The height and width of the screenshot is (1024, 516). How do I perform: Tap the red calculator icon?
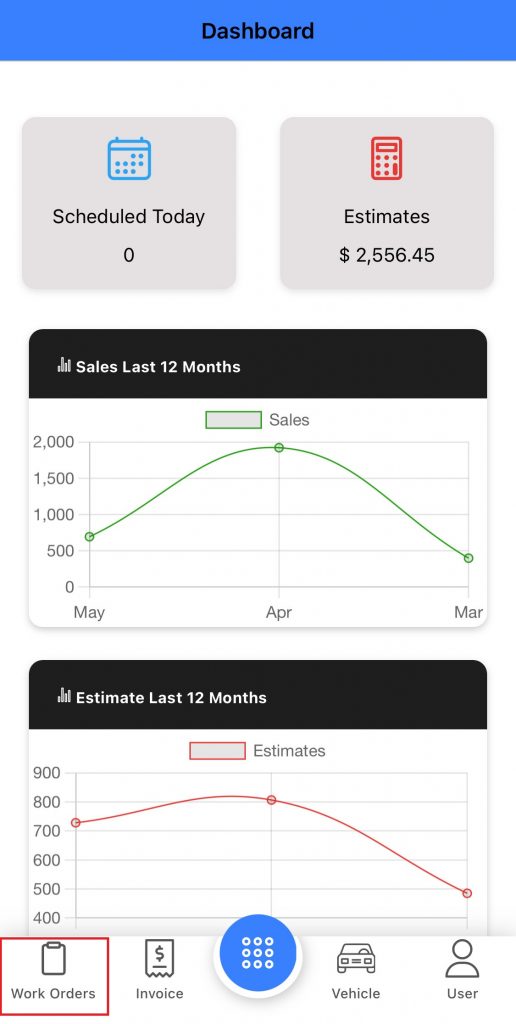387,159
